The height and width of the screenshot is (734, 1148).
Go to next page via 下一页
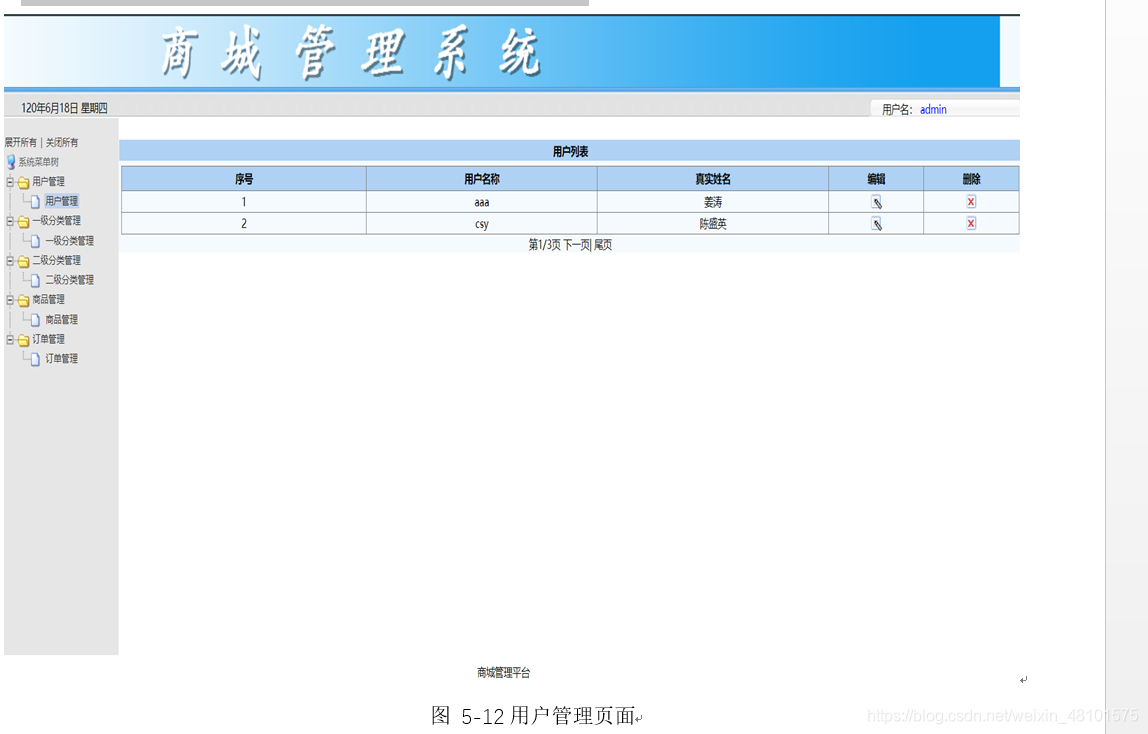pos(576,244)
